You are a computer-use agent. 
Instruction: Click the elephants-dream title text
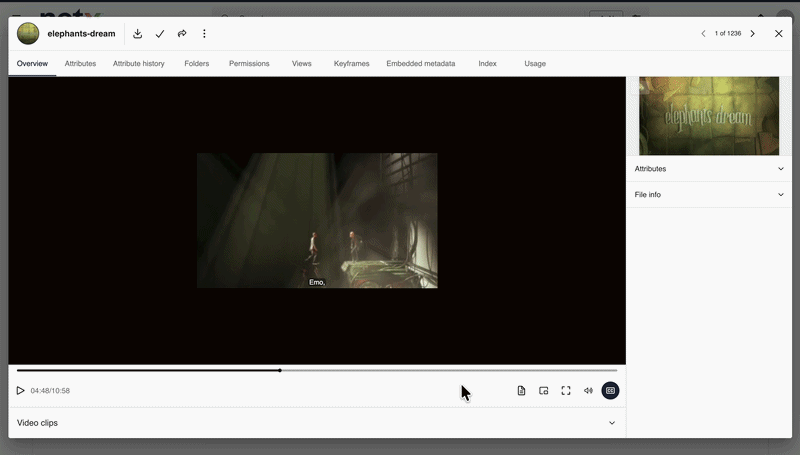[x=81, y=34]
